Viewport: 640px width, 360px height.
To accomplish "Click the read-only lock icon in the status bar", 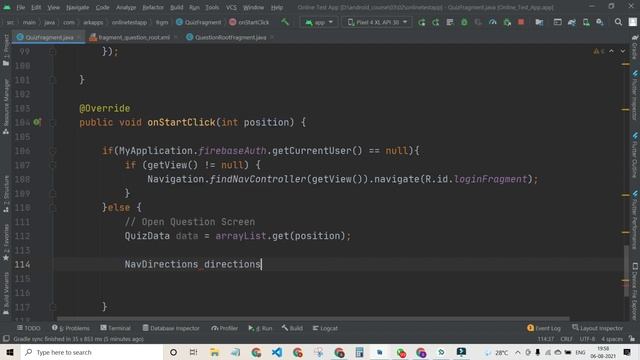I will [x=632, y=339].
